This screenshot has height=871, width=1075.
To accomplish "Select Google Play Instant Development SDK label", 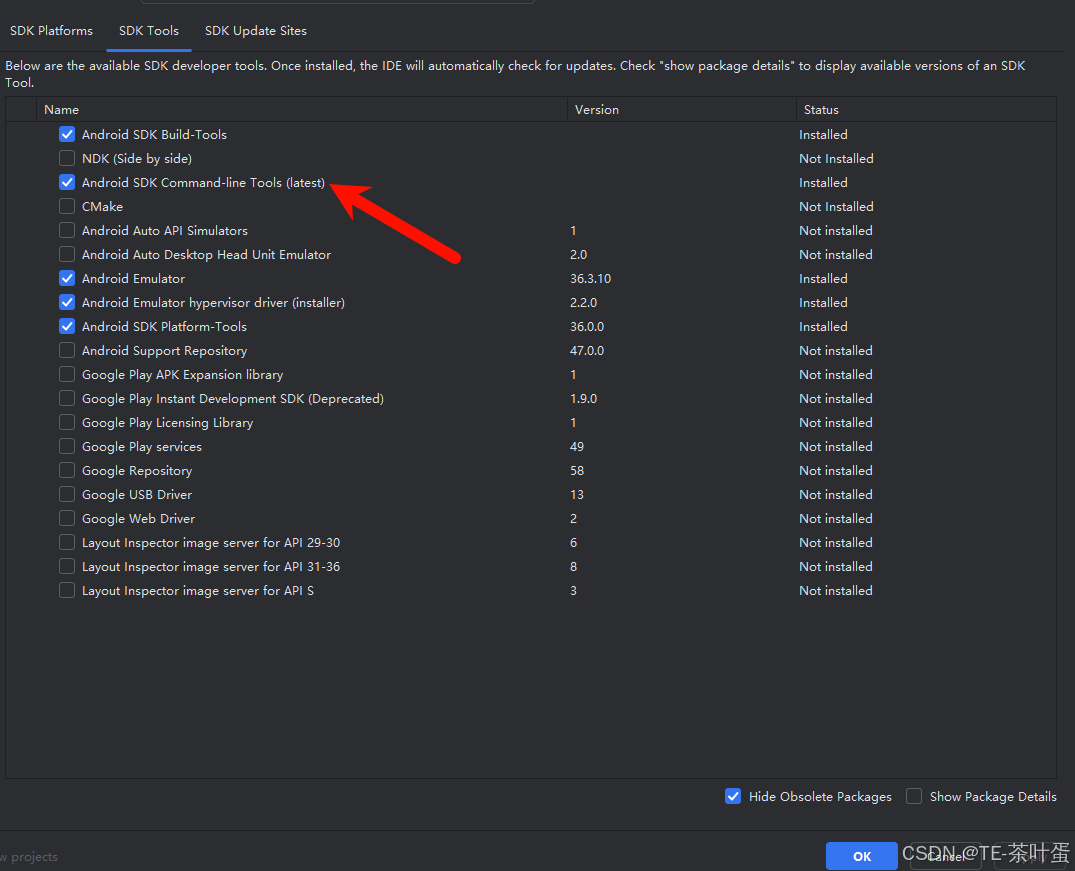I will pyautogui.click(x=232, y=398).
